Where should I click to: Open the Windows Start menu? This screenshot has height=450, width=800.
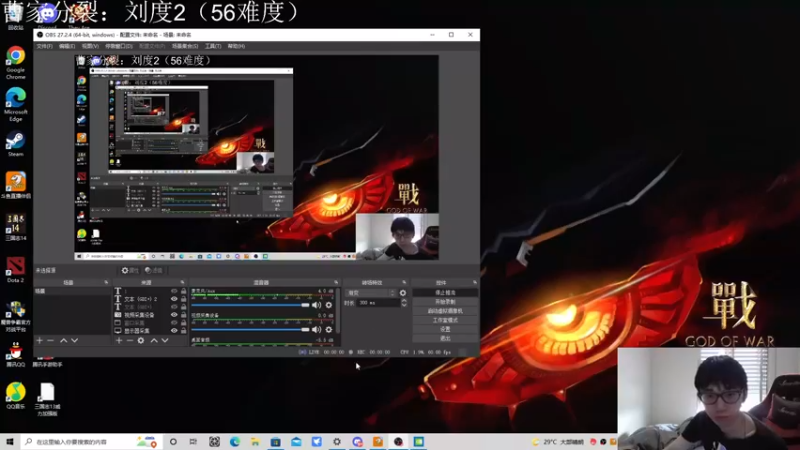tap(10, 442)
